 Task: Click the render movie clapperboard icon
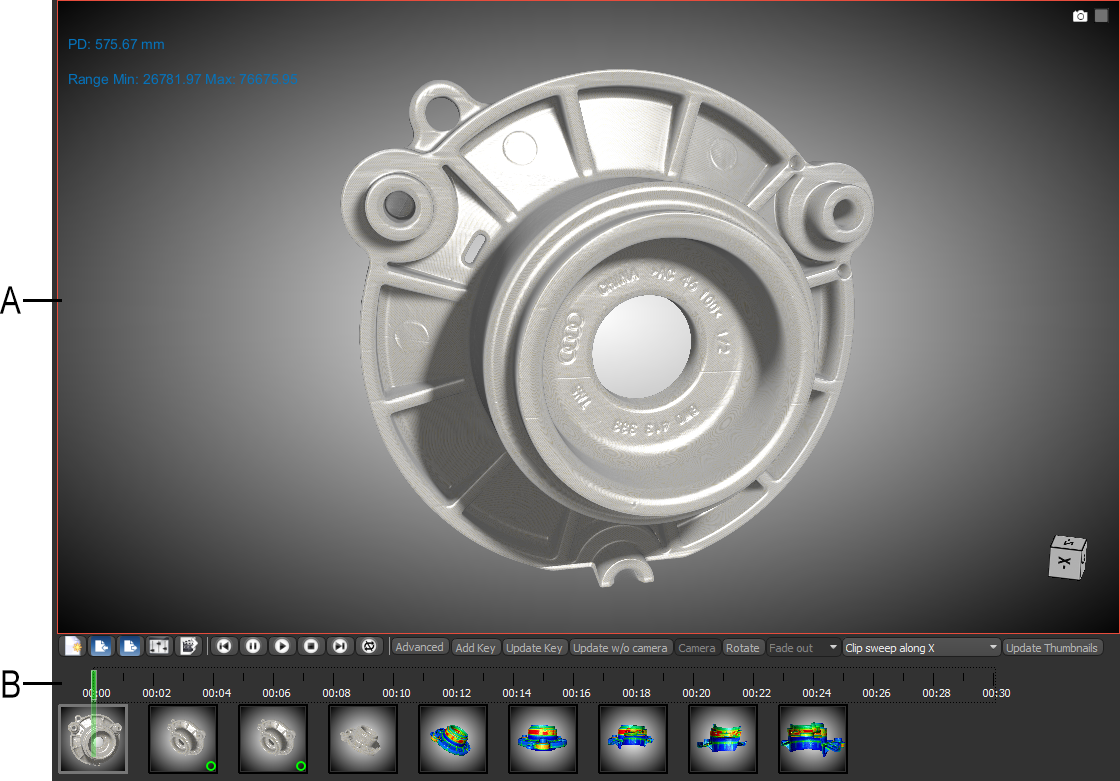(x=187, y=646)
